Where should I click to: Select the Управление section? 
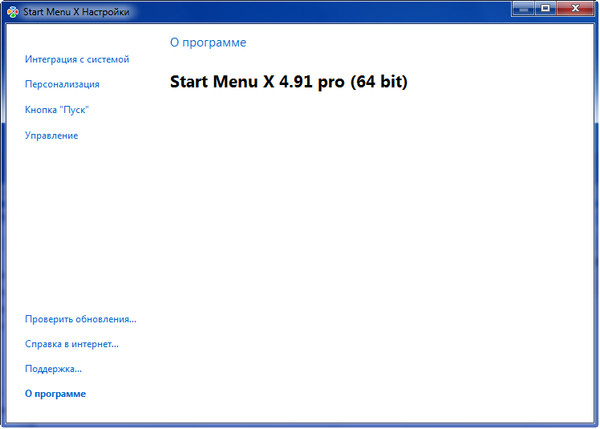(x=51, y=135)
